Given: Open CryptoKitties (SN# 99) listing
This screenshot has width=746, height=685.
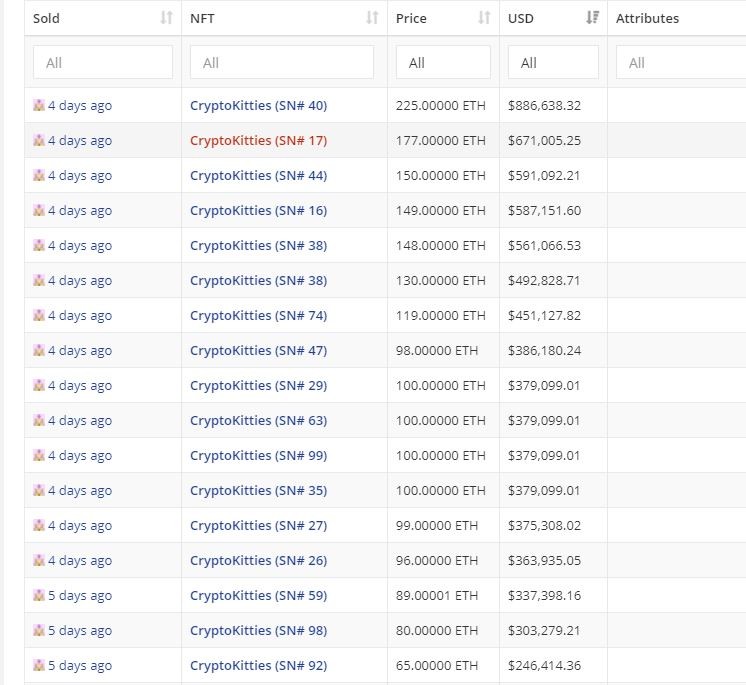Looking at the screenshot, I should [258, 455].
